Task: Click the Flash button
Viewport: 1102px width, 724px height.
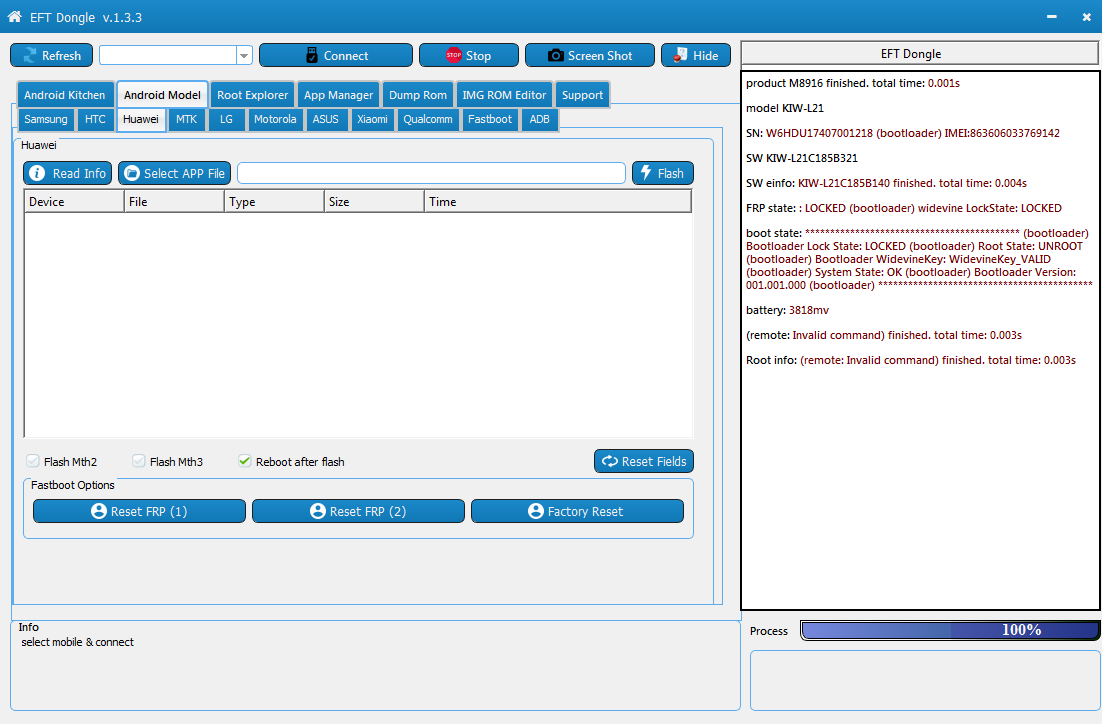Action: [662, 173]
